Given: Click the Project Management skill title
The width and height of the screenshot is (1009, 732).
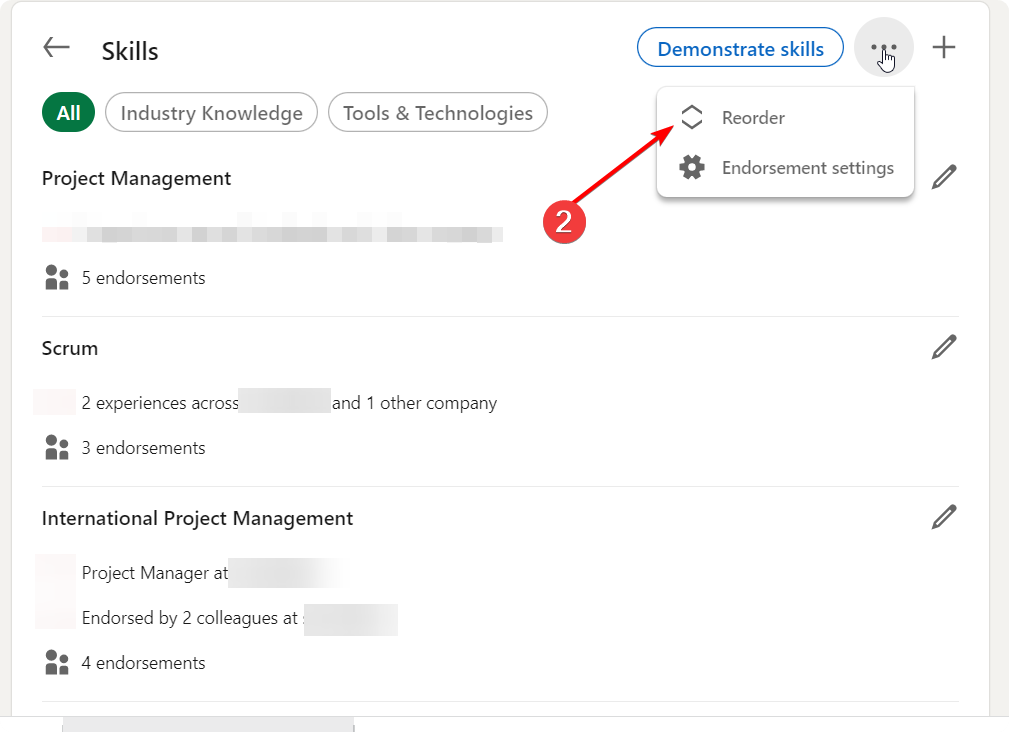Looking at the screenshot, I should [136, 178].
